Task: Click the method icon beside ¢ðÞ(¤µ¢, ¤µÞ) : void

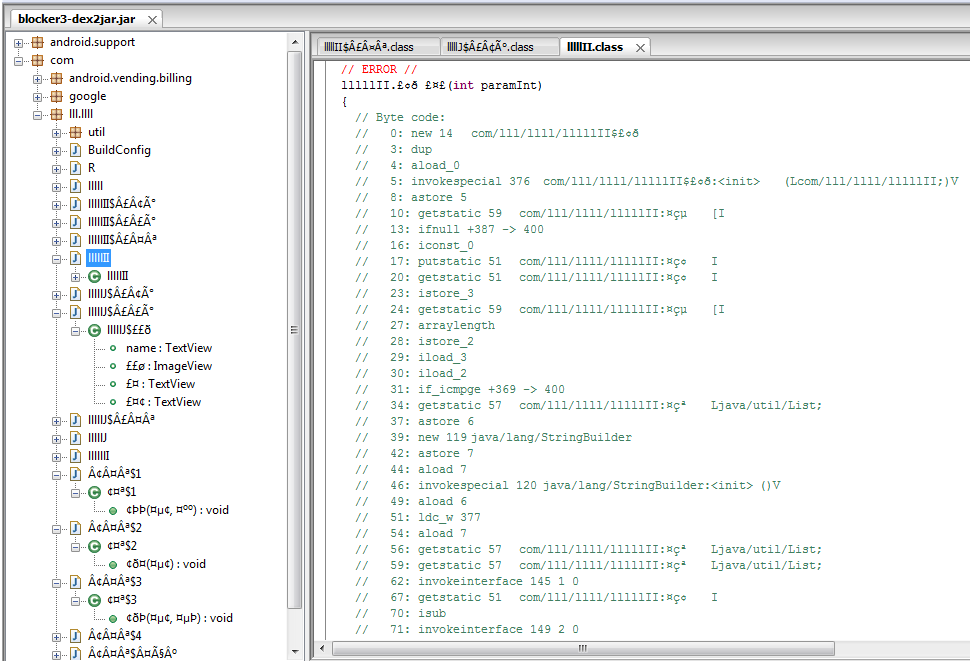Action: tap(113, 618)
